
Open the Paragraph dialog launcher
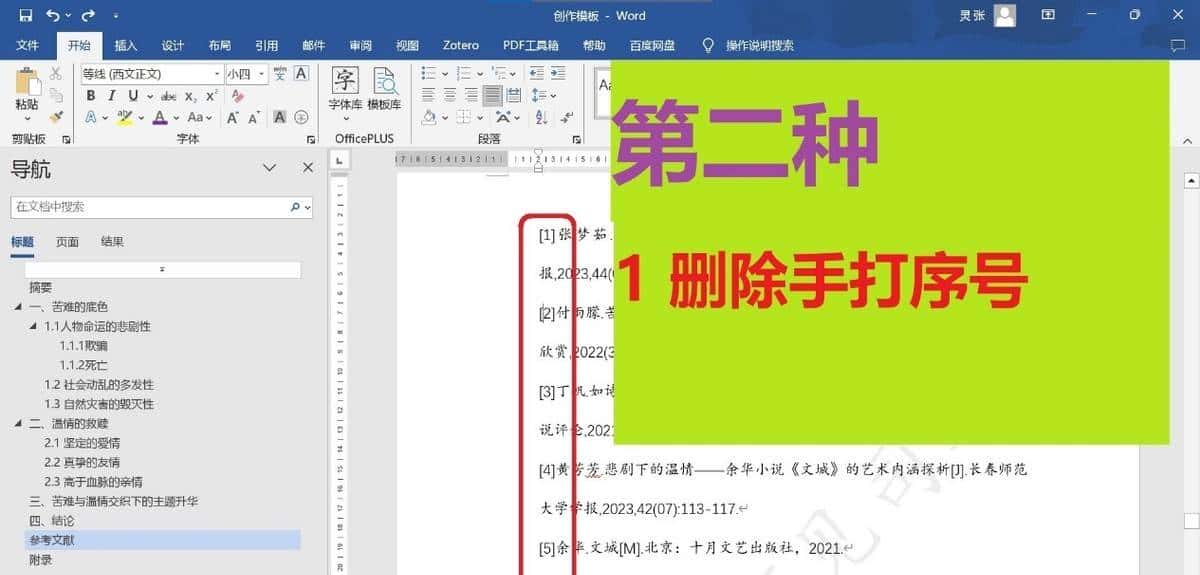pos(577,139)
